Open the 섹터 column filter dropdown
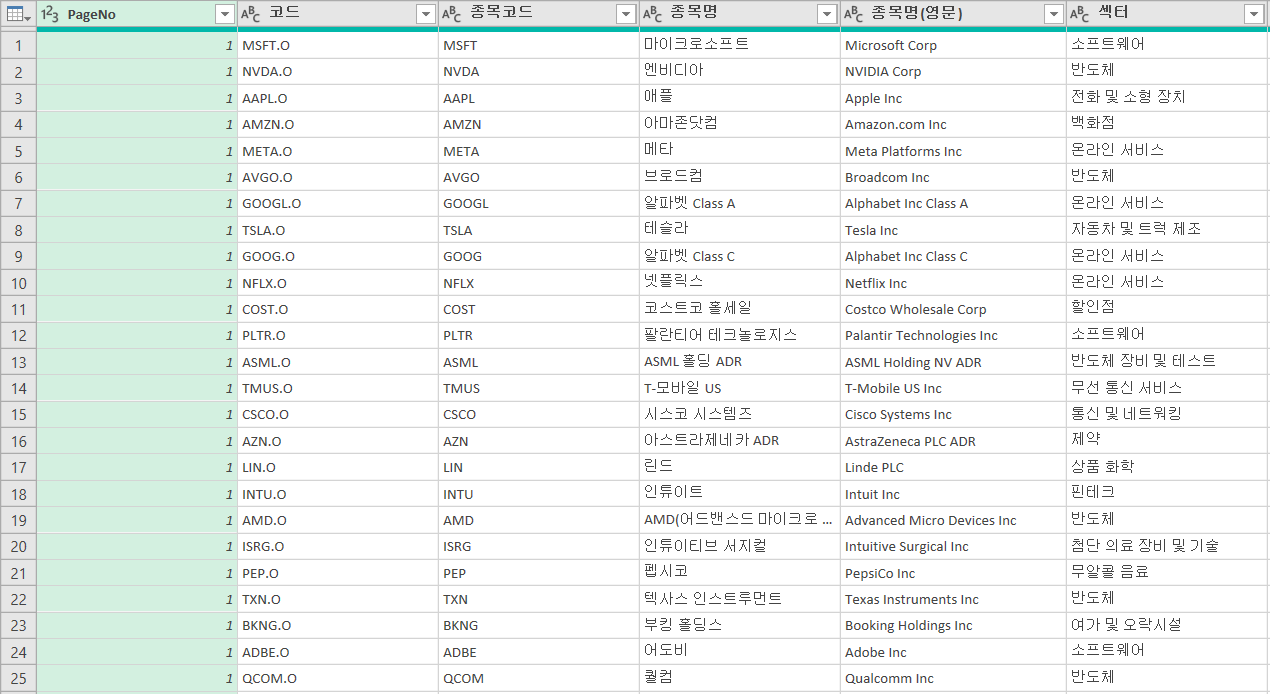The height and width of the screenshot is (694, 1270). pos(1254,14)
